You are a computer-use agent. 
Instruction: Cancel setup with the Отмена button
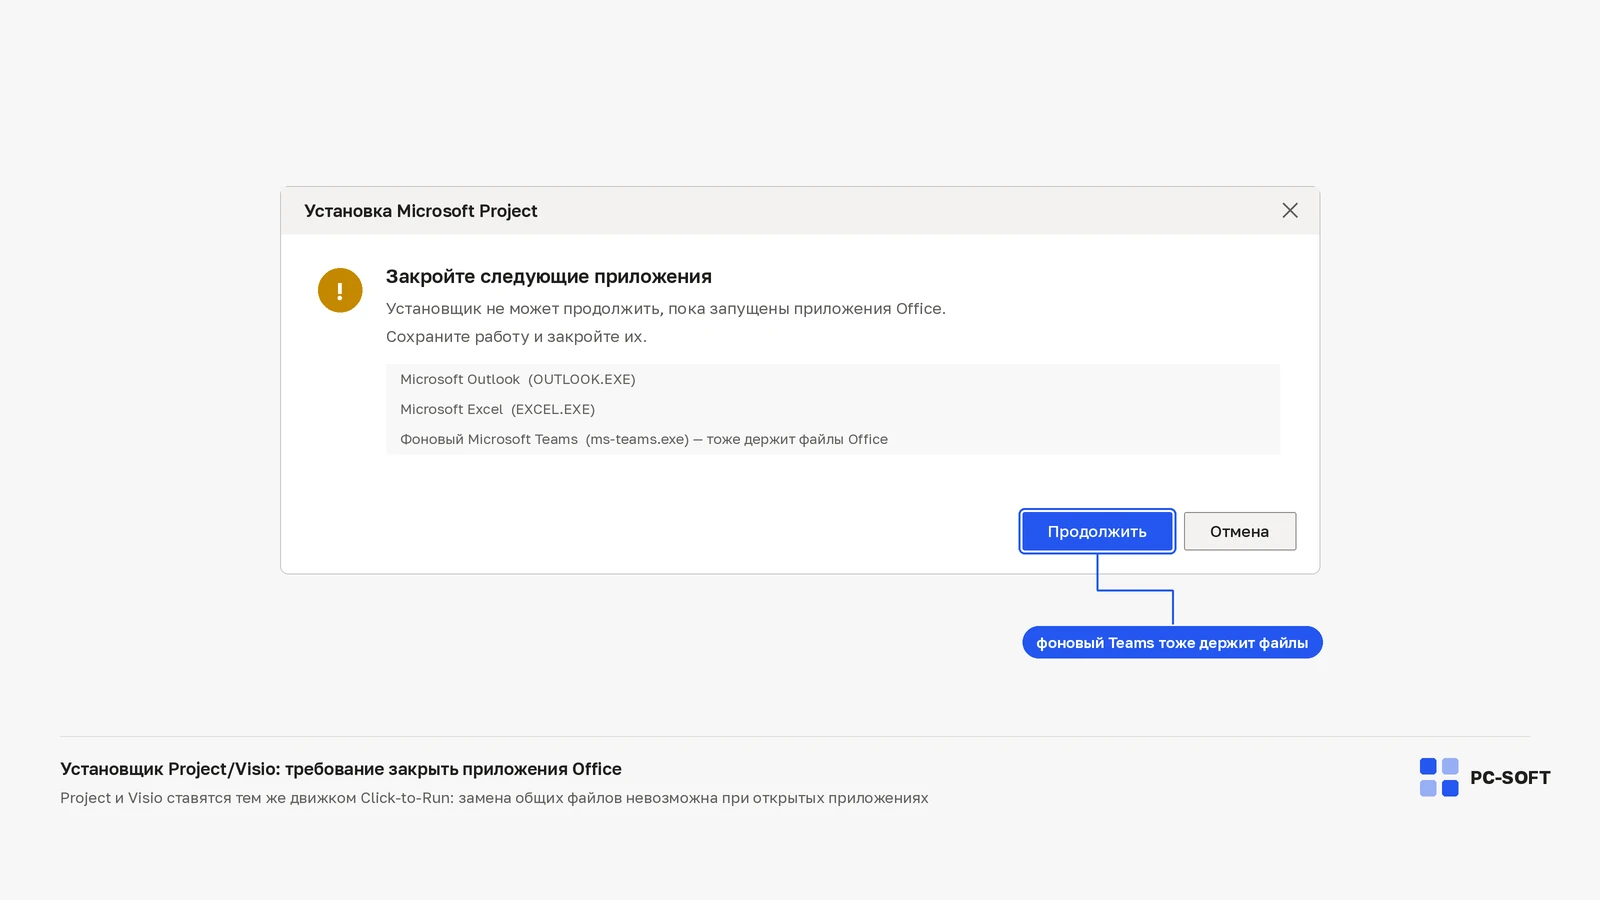1240,531
